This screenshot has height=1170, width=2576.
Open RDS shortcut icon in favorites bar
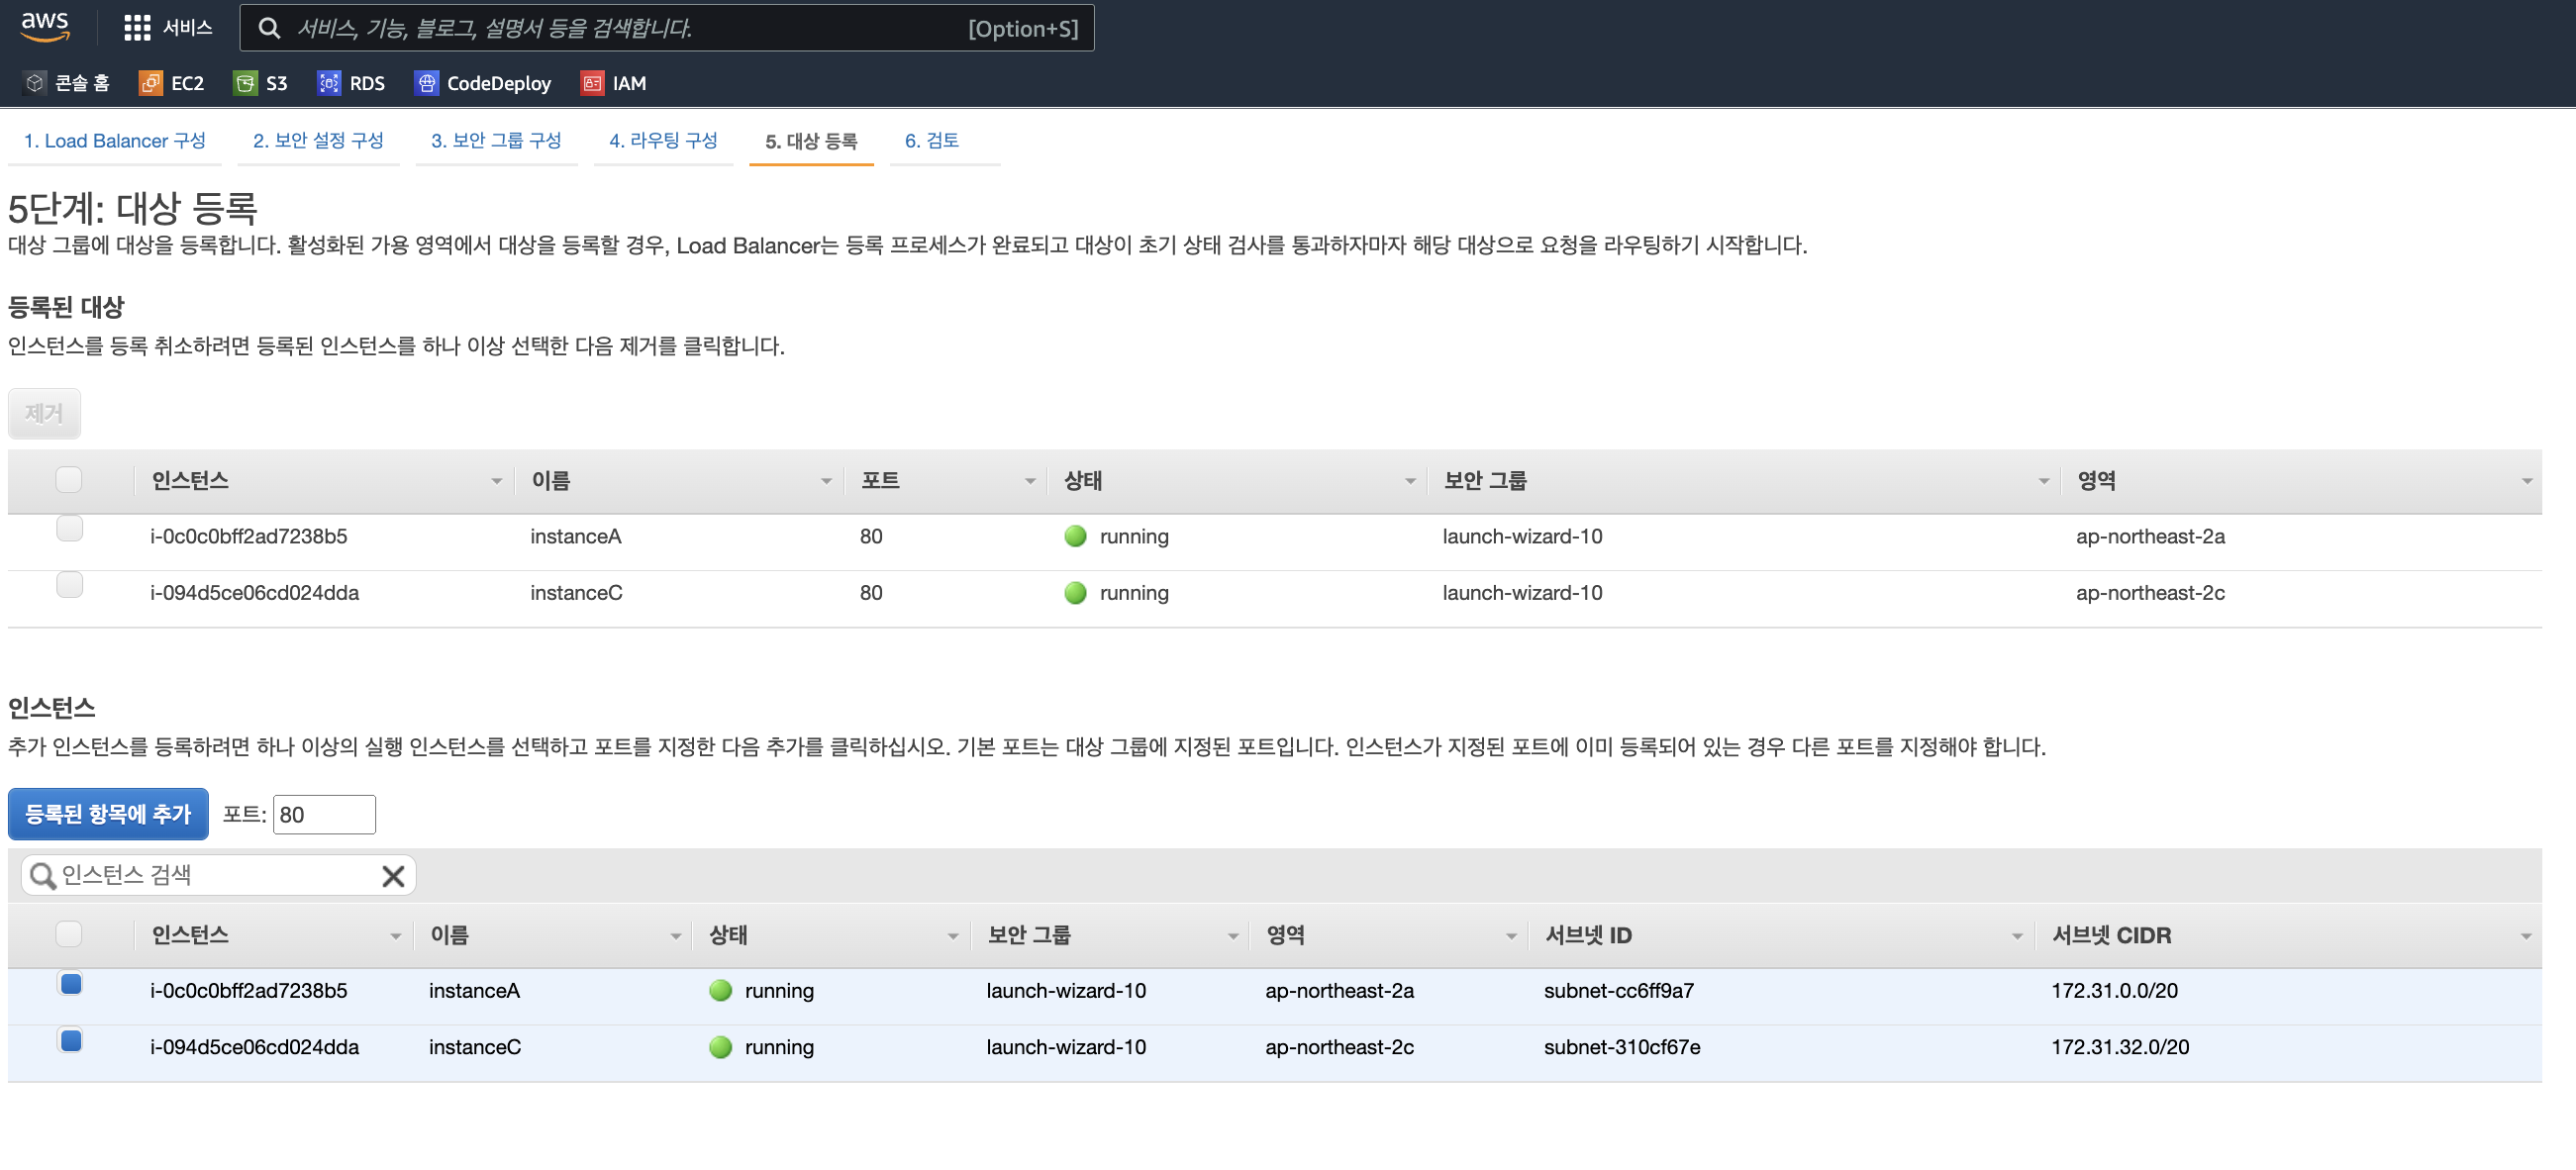coord(328,83)
